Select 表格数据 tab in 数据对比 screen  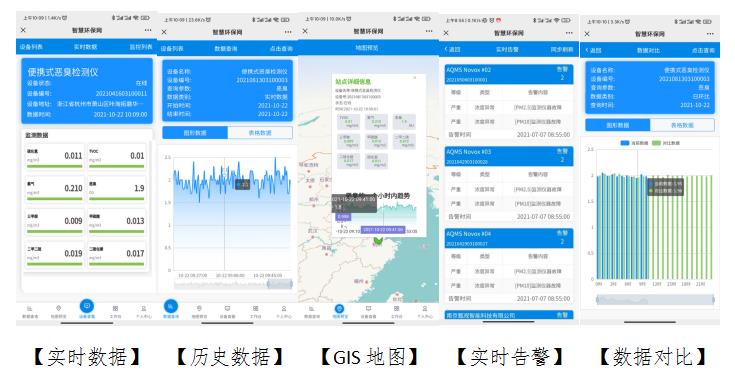coord(682,125)
